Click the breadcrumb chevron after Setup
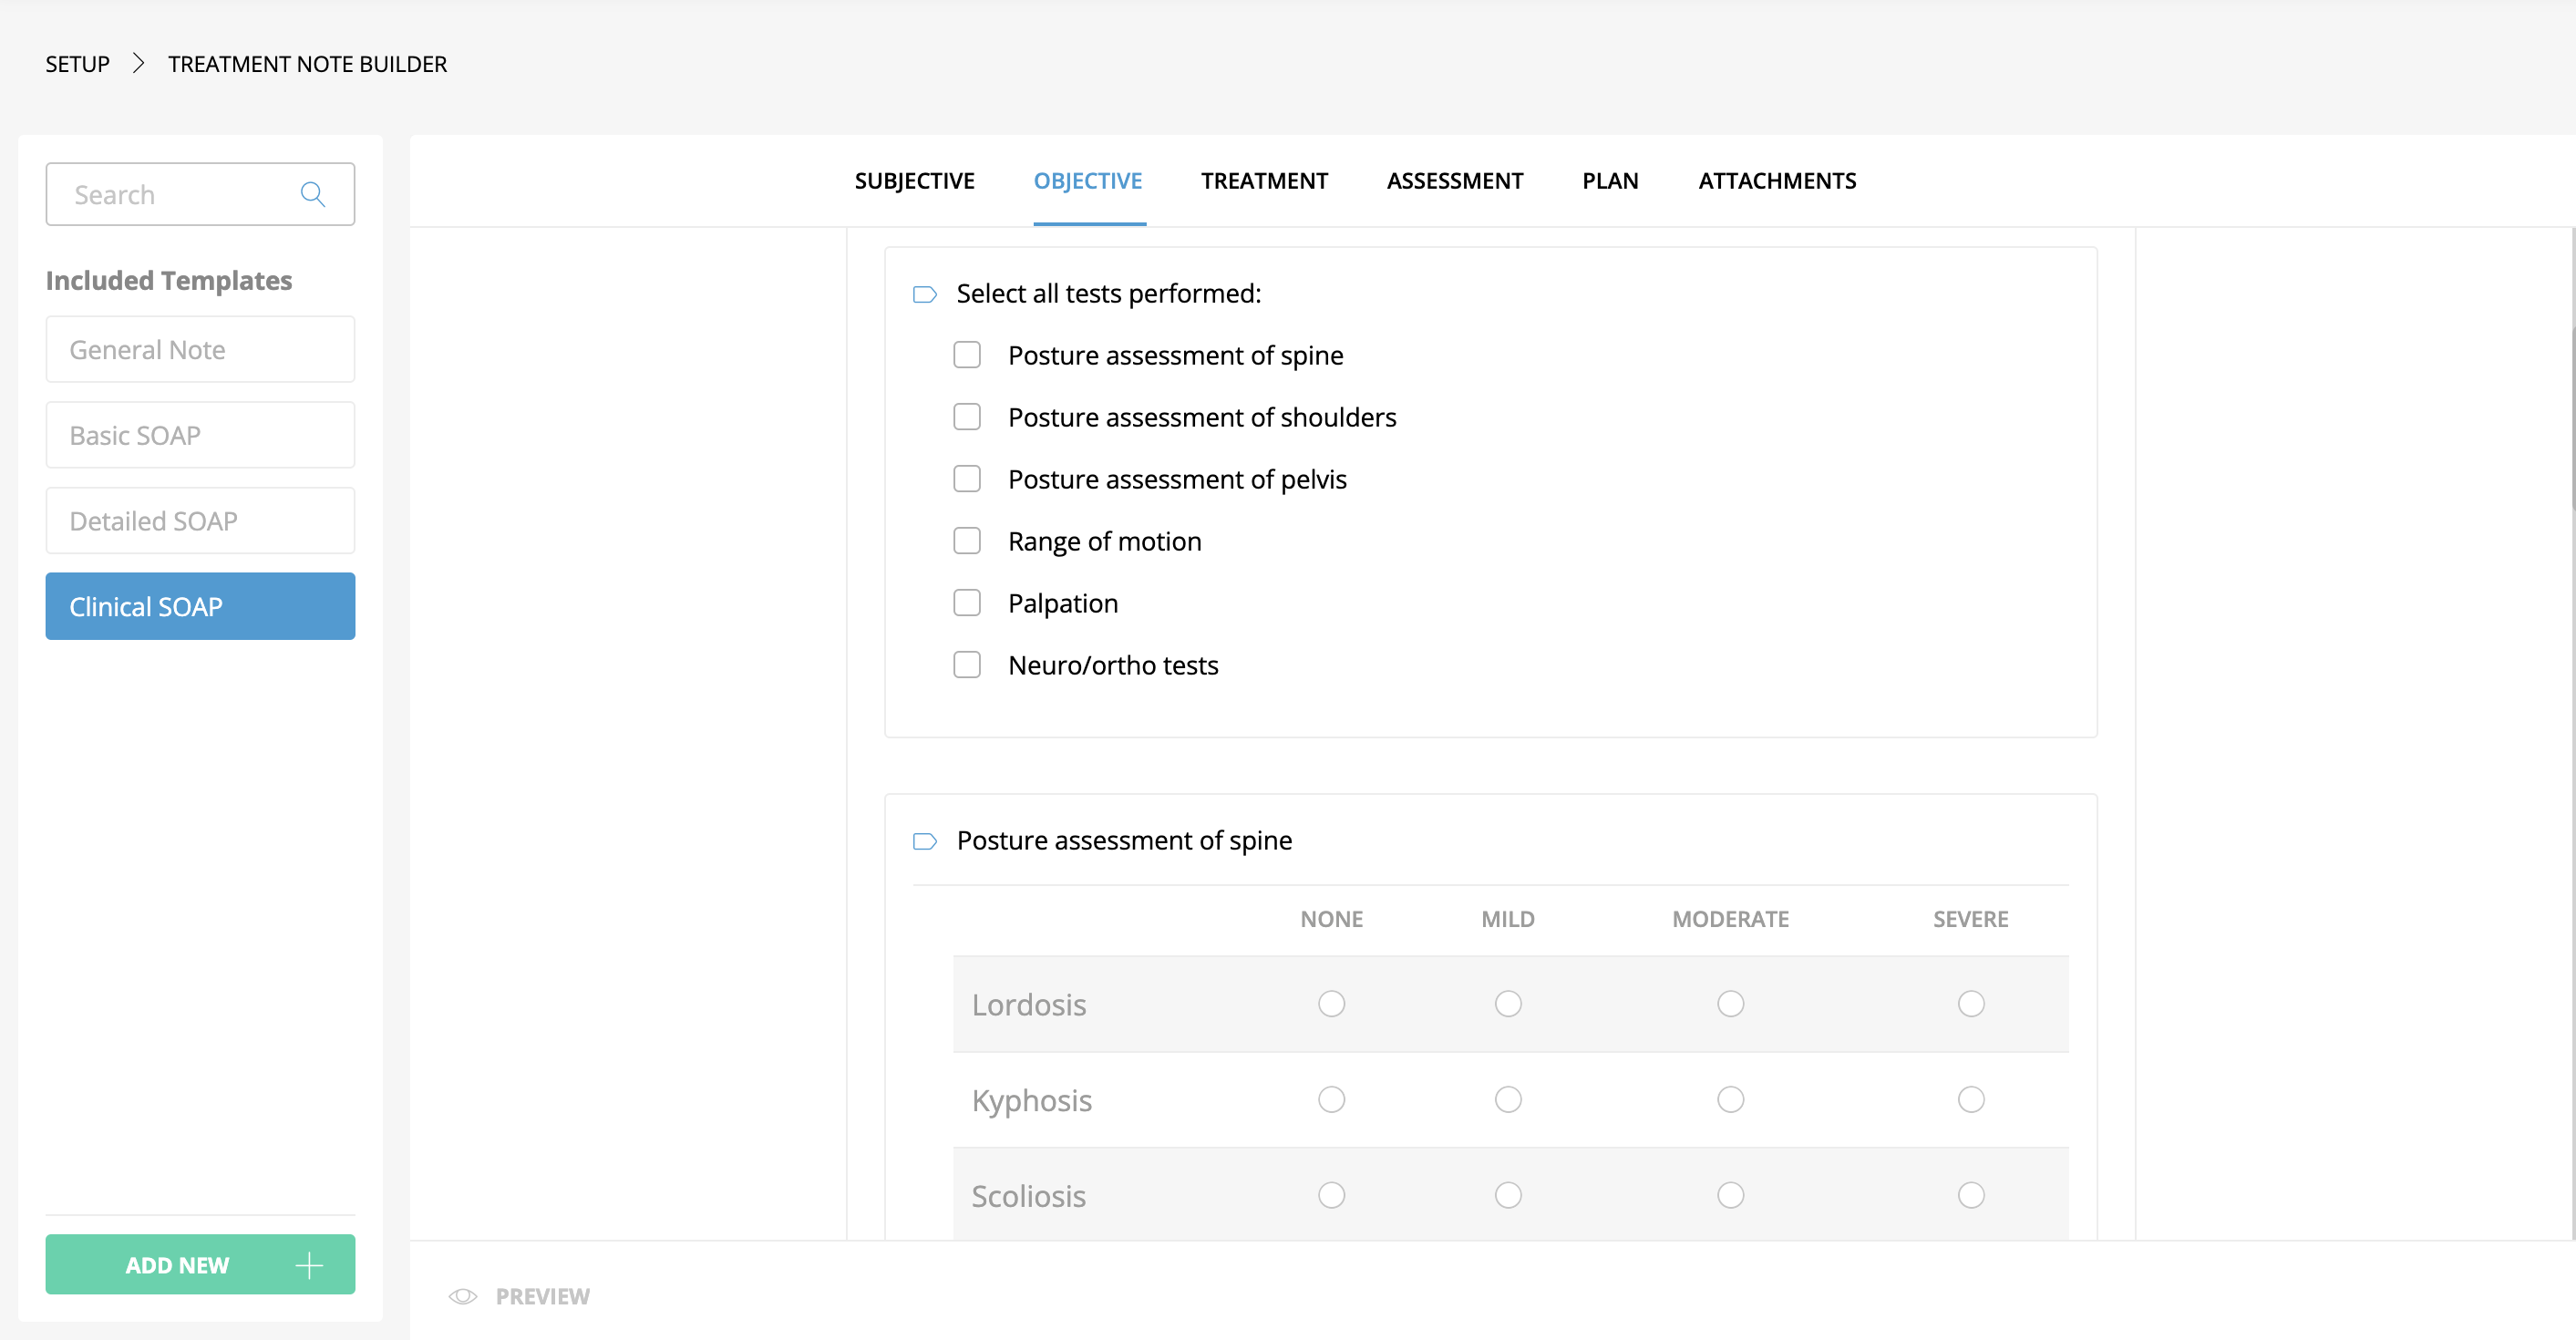 pos(139,64)
